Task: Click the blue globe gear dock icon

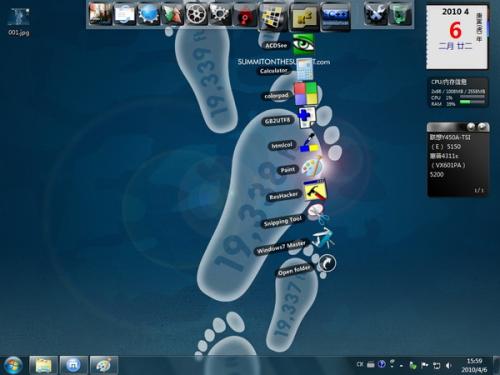Action: point(149,14)
